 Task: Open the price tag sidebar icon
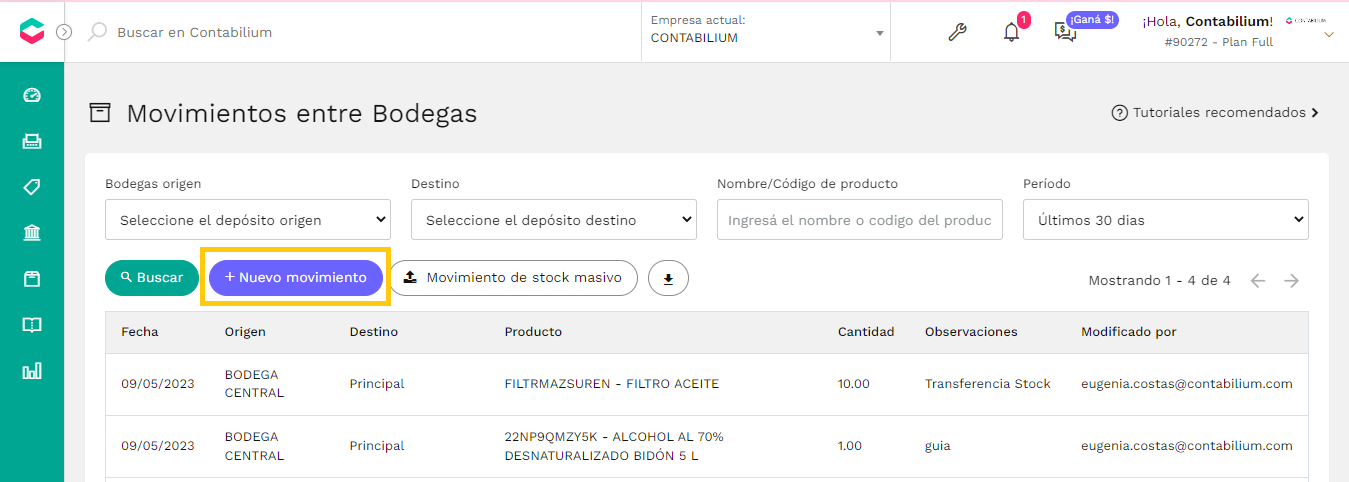[32, 187]
